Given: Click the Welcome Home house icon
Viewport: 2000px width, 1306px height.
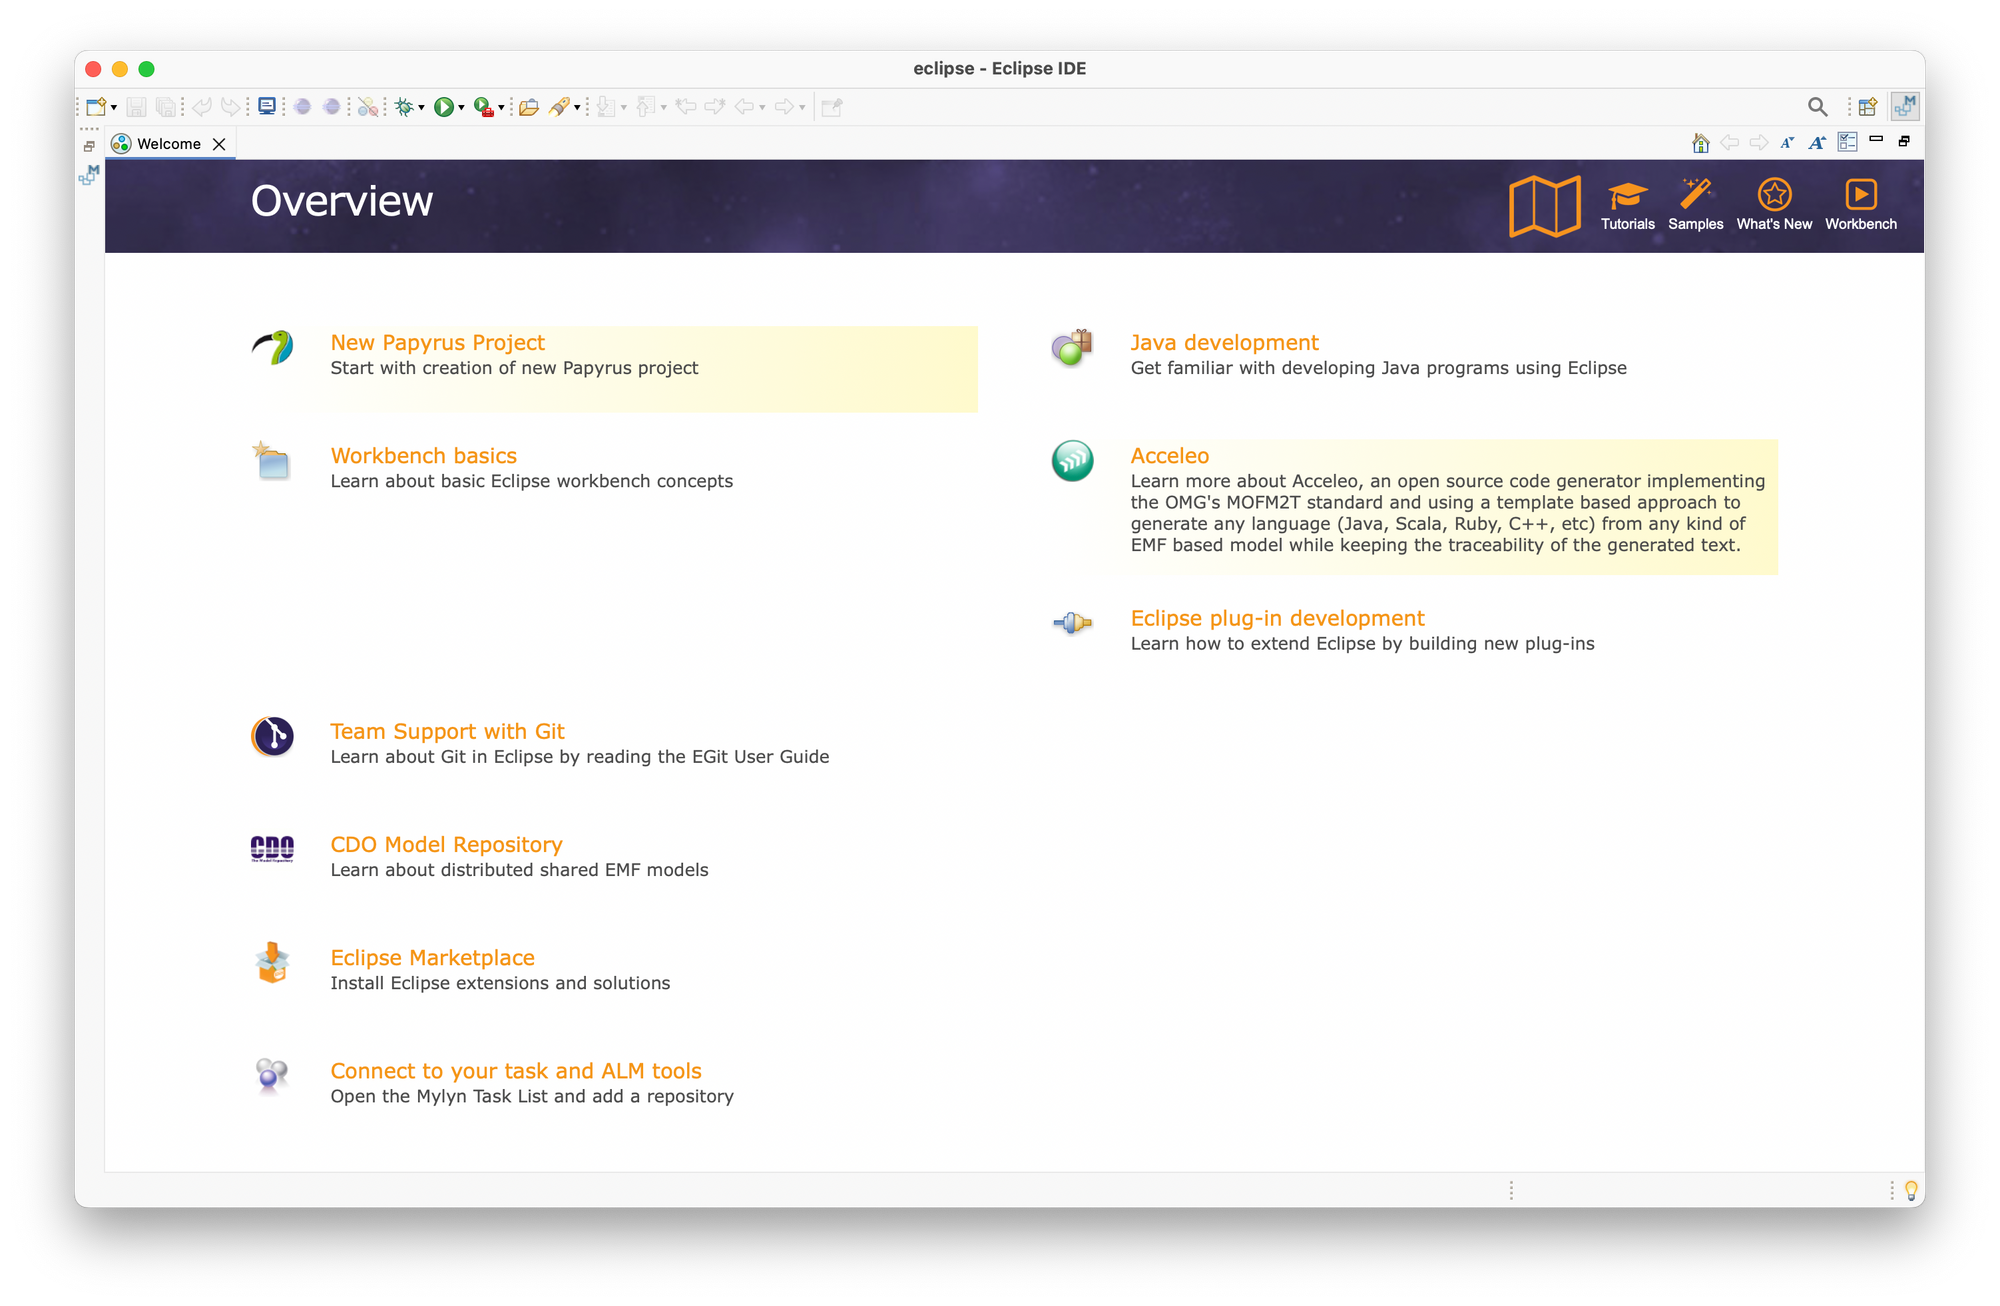Looking at the screenshot, I should [x=1700, y=143].
